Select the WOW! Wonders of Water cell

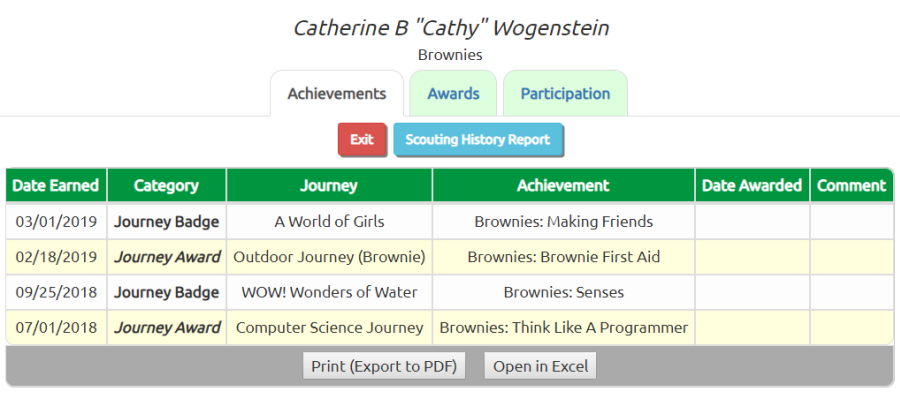(x=329, y=292)
